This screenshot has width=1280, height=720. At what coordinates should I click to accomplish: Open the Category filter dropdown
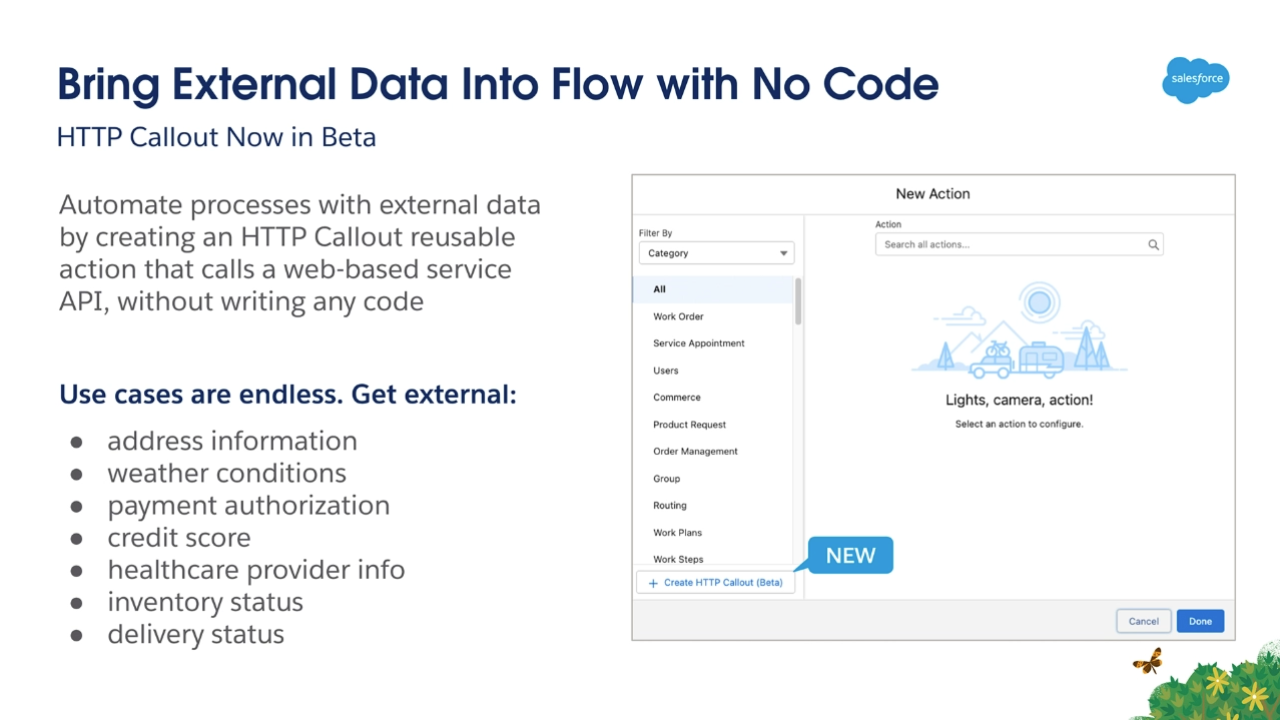click(716, 253)
